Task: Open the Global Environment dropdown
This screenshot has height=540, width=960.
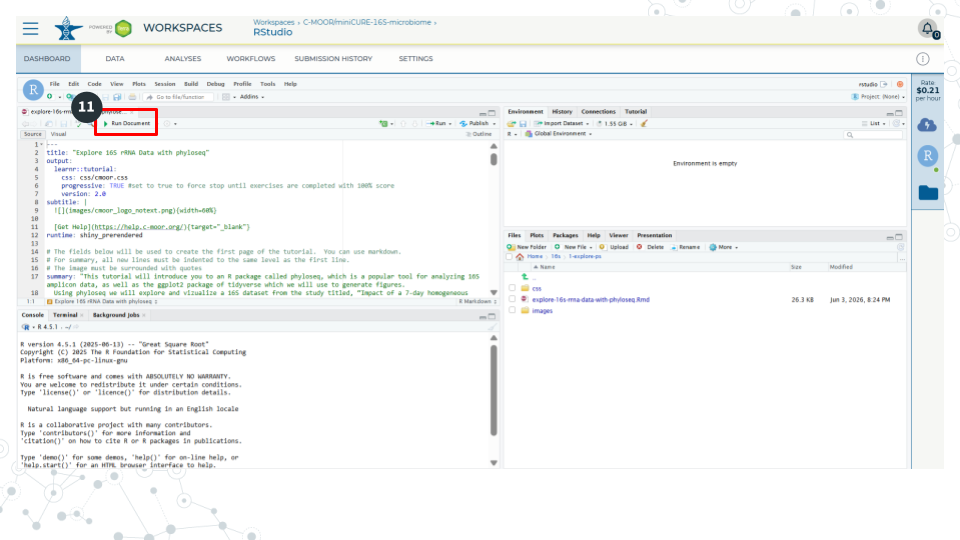Action: coord(558,133)
